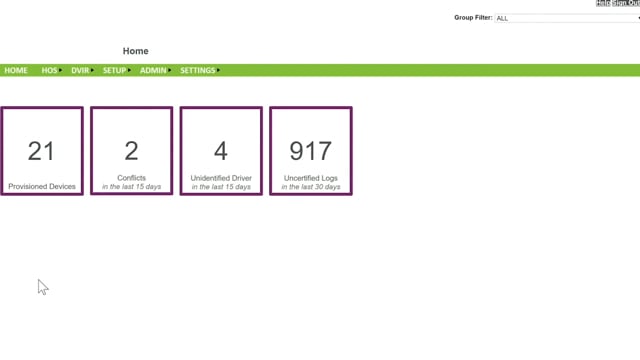
Task: Click the Help link
Action: (603, 3)
